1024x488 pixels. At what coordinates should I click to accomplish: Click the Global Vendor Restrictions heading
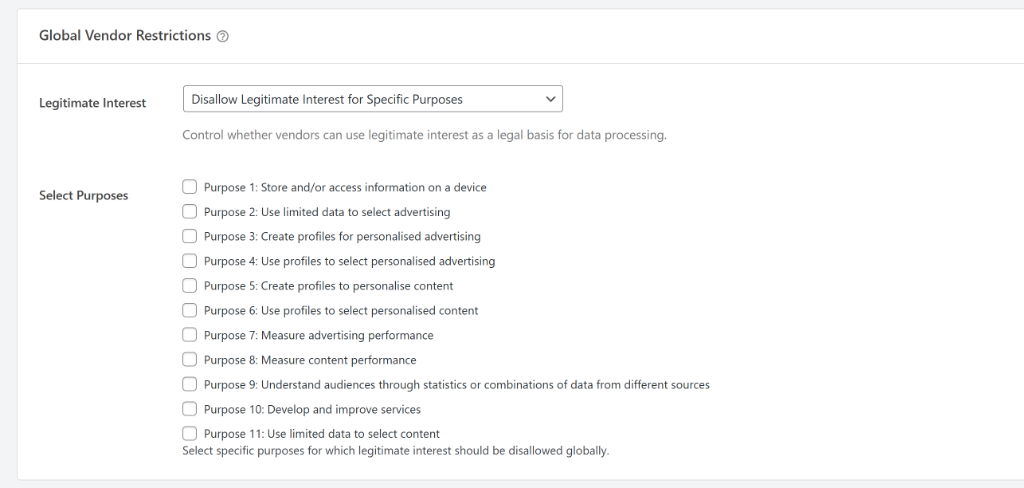click(x=125, y=36)
